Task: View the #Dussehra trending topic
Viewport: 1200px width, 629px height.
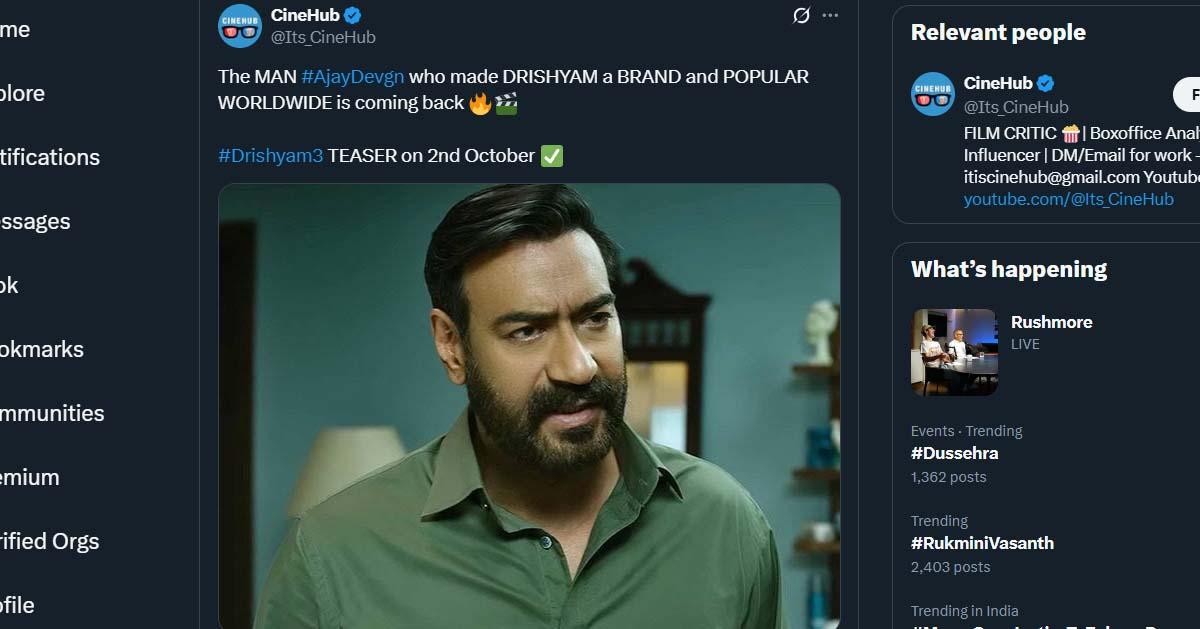Action: tap(954, 453)
